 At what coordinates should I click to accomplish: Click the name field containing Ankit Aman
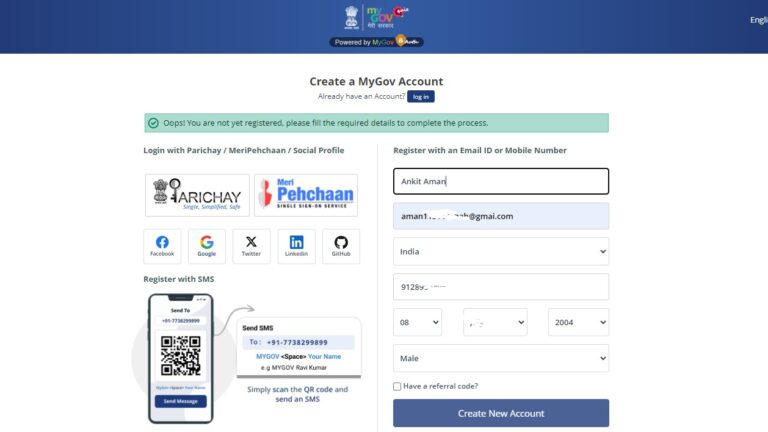500,181
